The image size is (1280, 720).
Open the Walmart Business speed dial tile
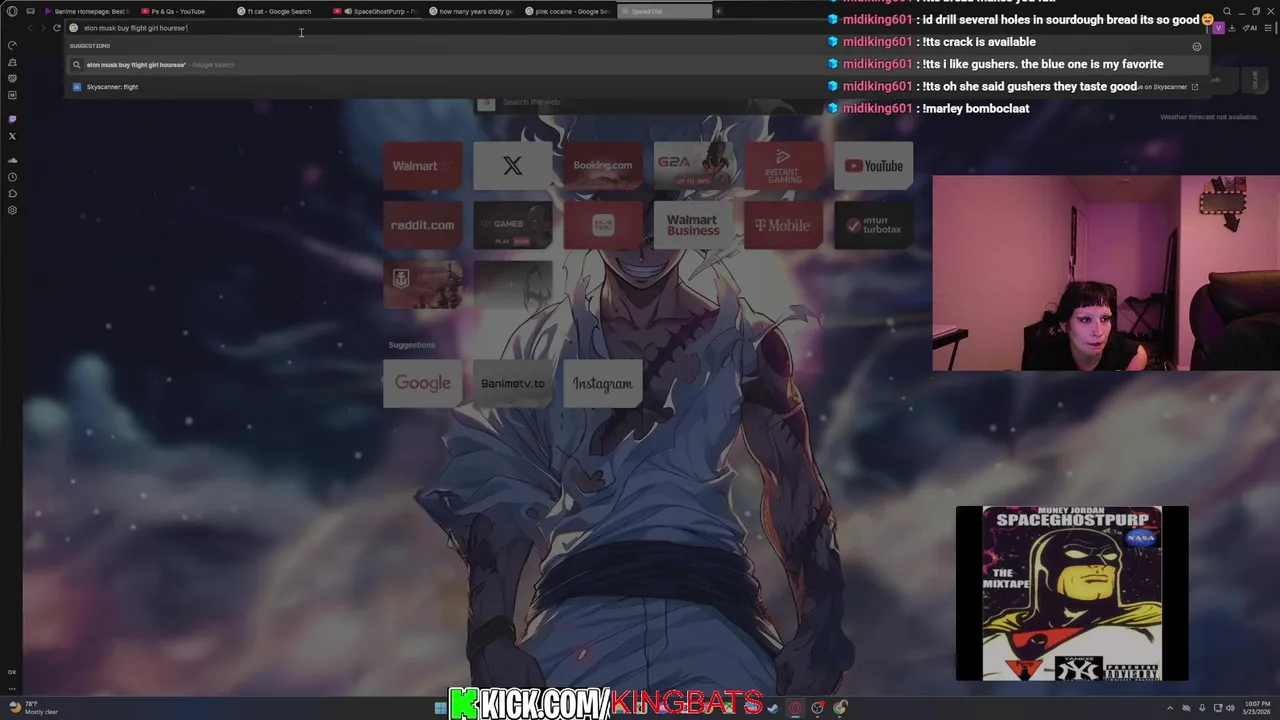[x=693, y=225]
